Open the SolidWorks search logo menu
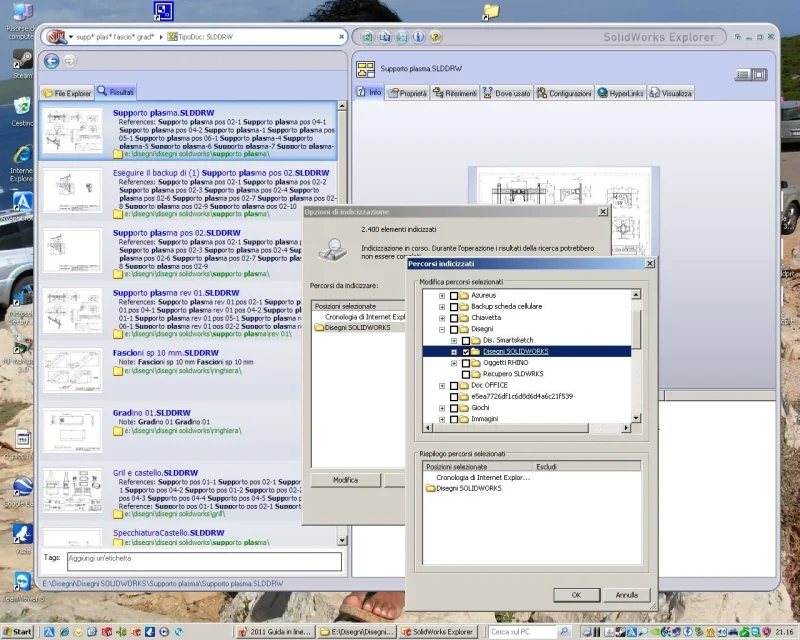Screen dimensions: 800x640 pos(59,37)
